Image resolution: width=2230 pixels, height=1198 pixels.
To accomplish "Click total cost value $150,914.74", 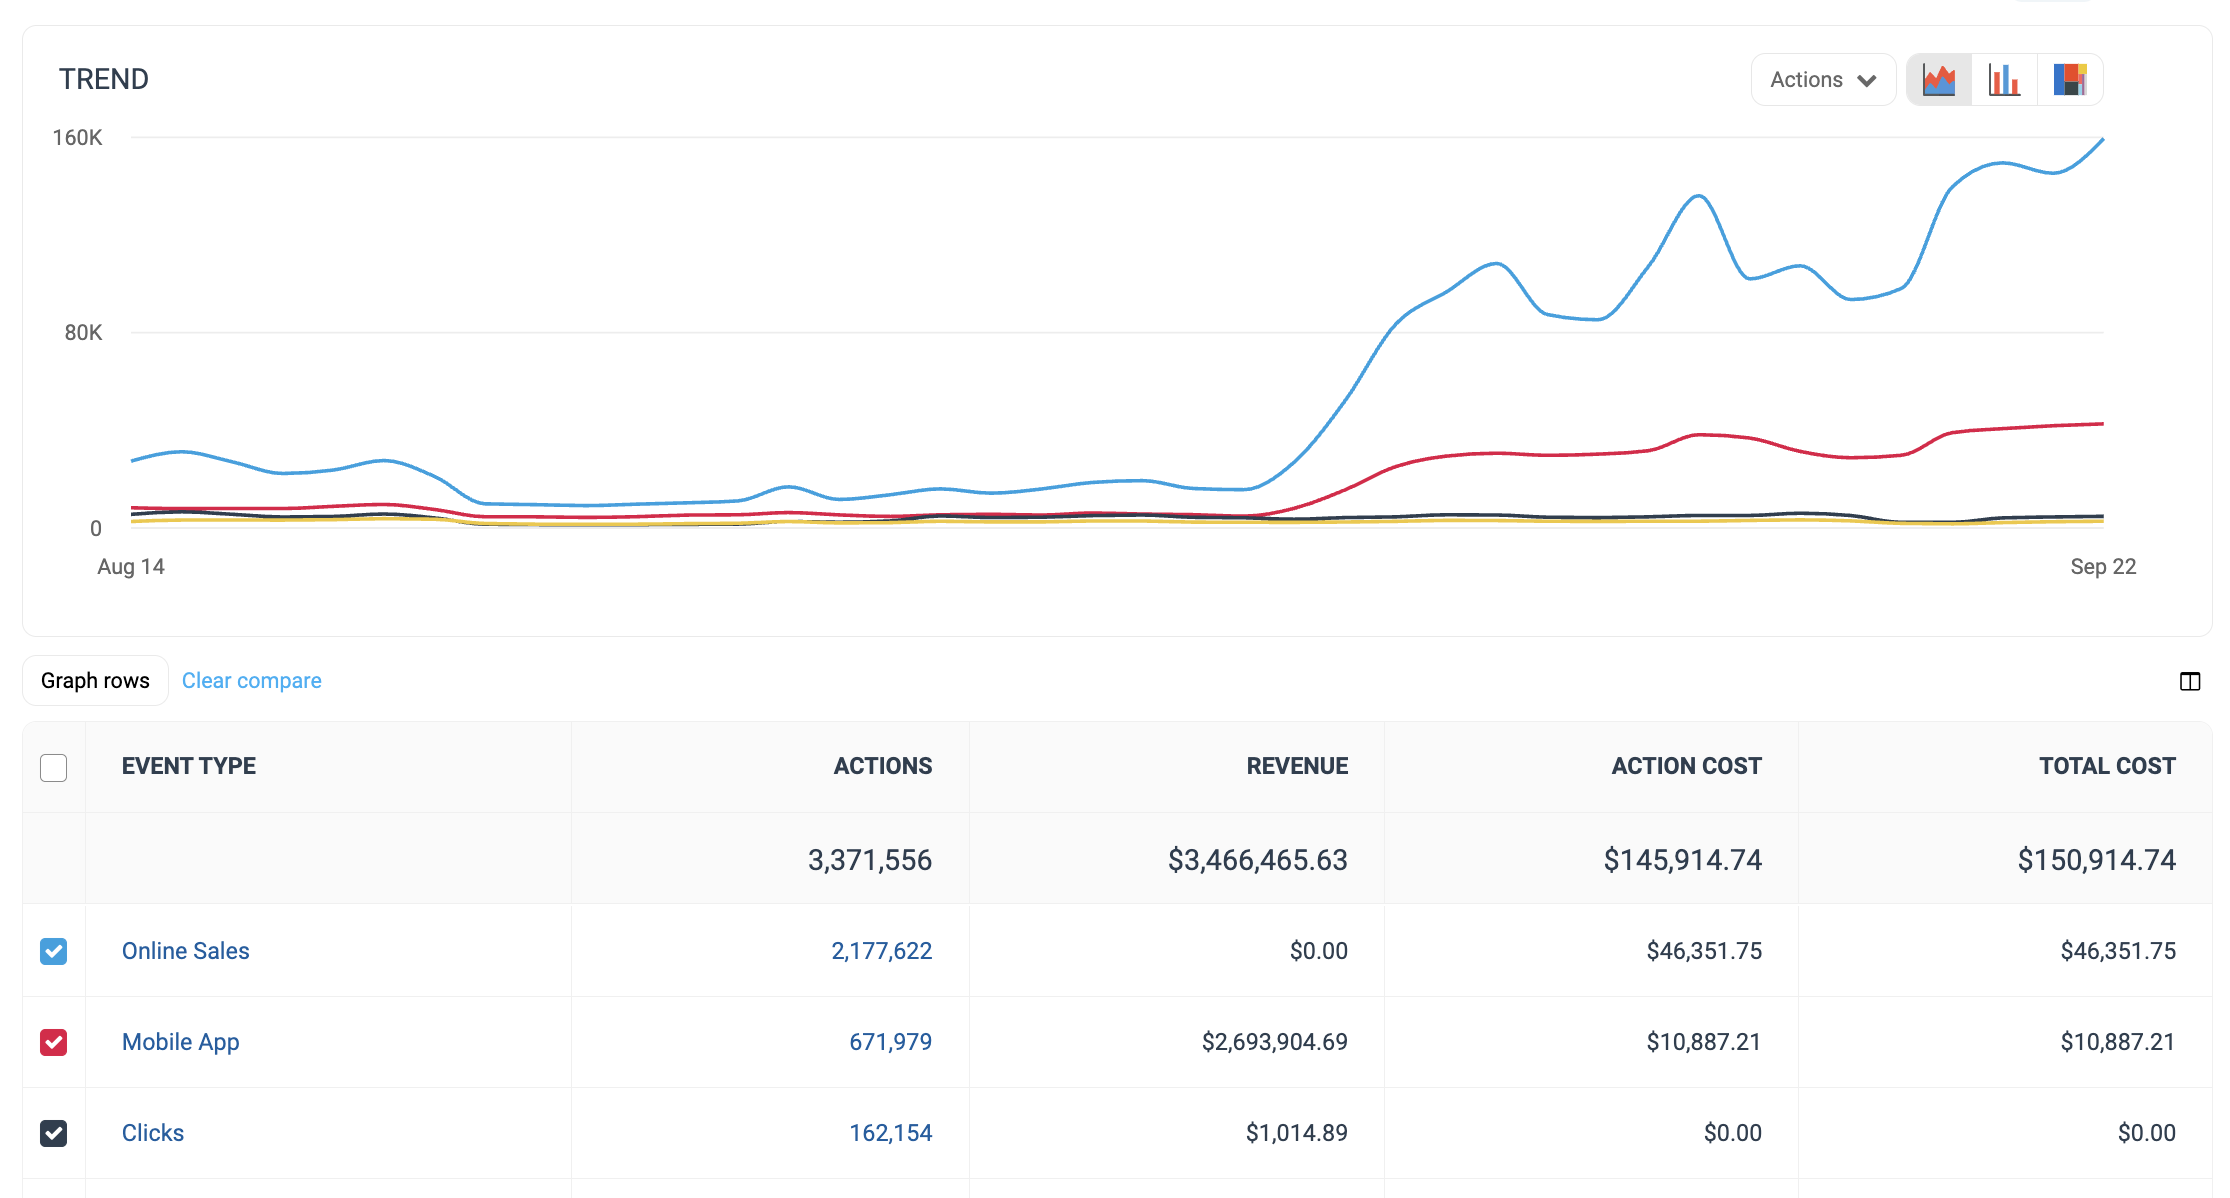I will 2097,860.
